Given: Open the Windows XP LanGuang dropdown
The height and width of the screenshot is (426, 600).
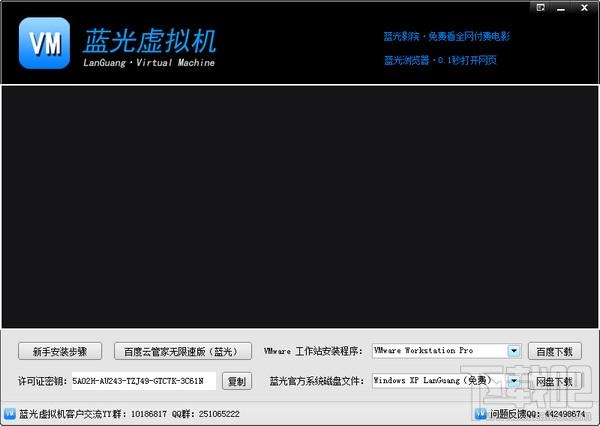Looking at the screenshot, I should pyautogui.click(x=446, y=380).
